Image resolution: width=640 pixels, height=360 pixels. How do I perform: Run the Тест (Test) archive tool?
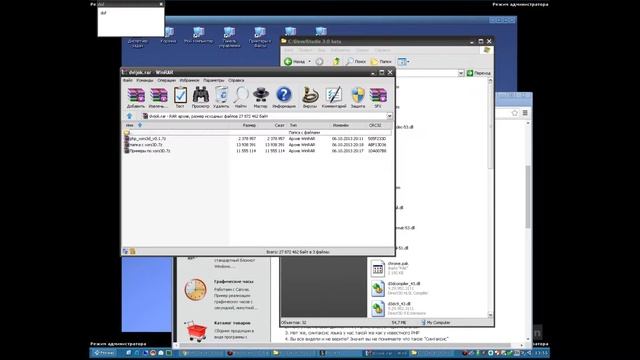pos(180,97)
